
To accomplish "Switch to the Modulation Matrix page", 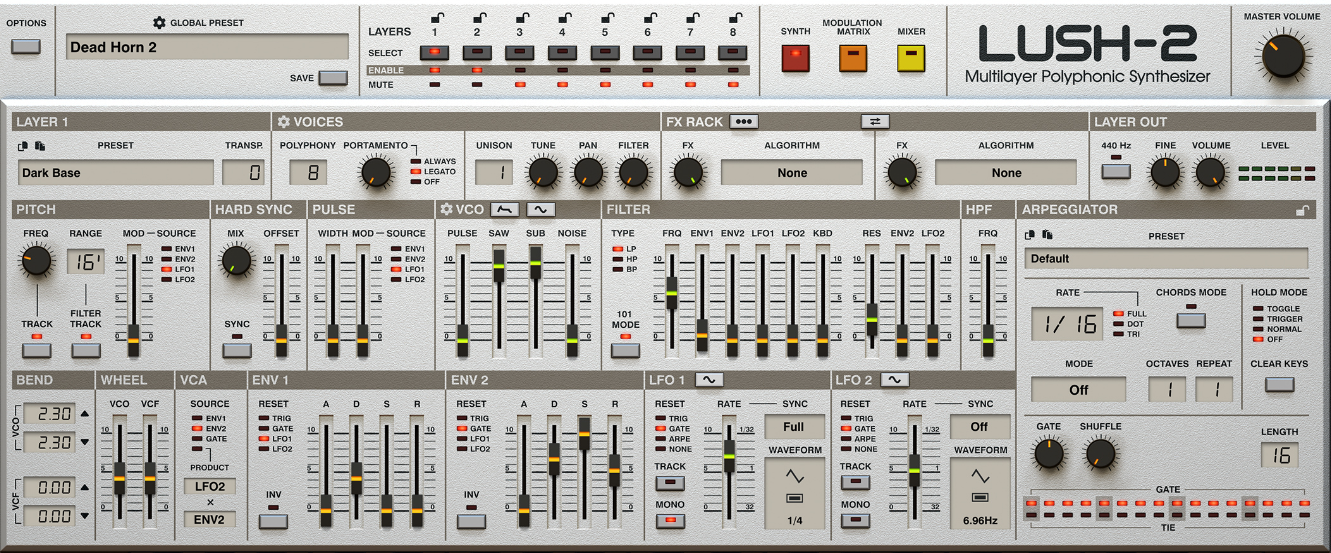I will [852, 59].
